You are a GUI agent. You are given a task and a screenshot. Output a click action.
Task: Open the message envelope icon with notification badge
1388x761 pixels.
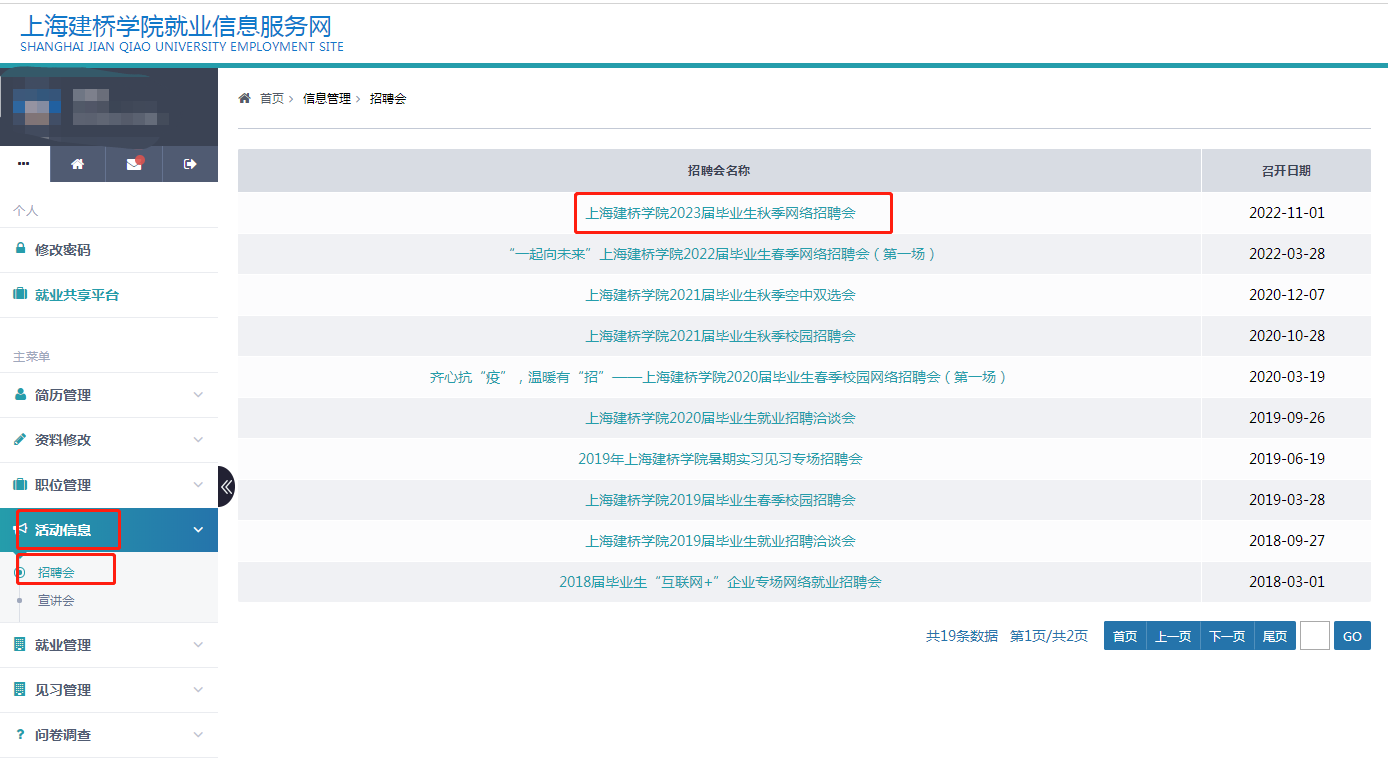coord(133,162)
